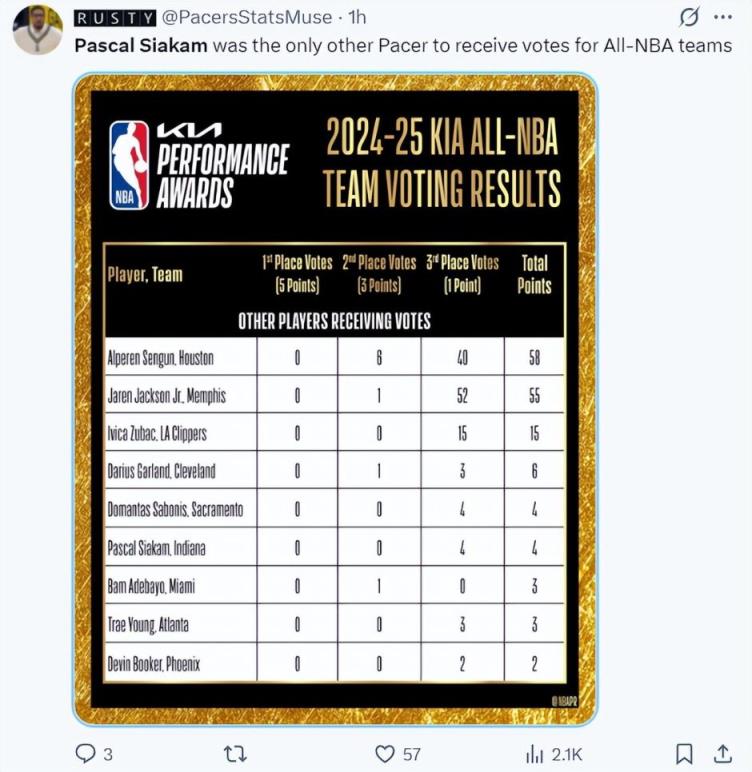
Task: Click the NBA logo in the image
Action: tap(129, 165)
